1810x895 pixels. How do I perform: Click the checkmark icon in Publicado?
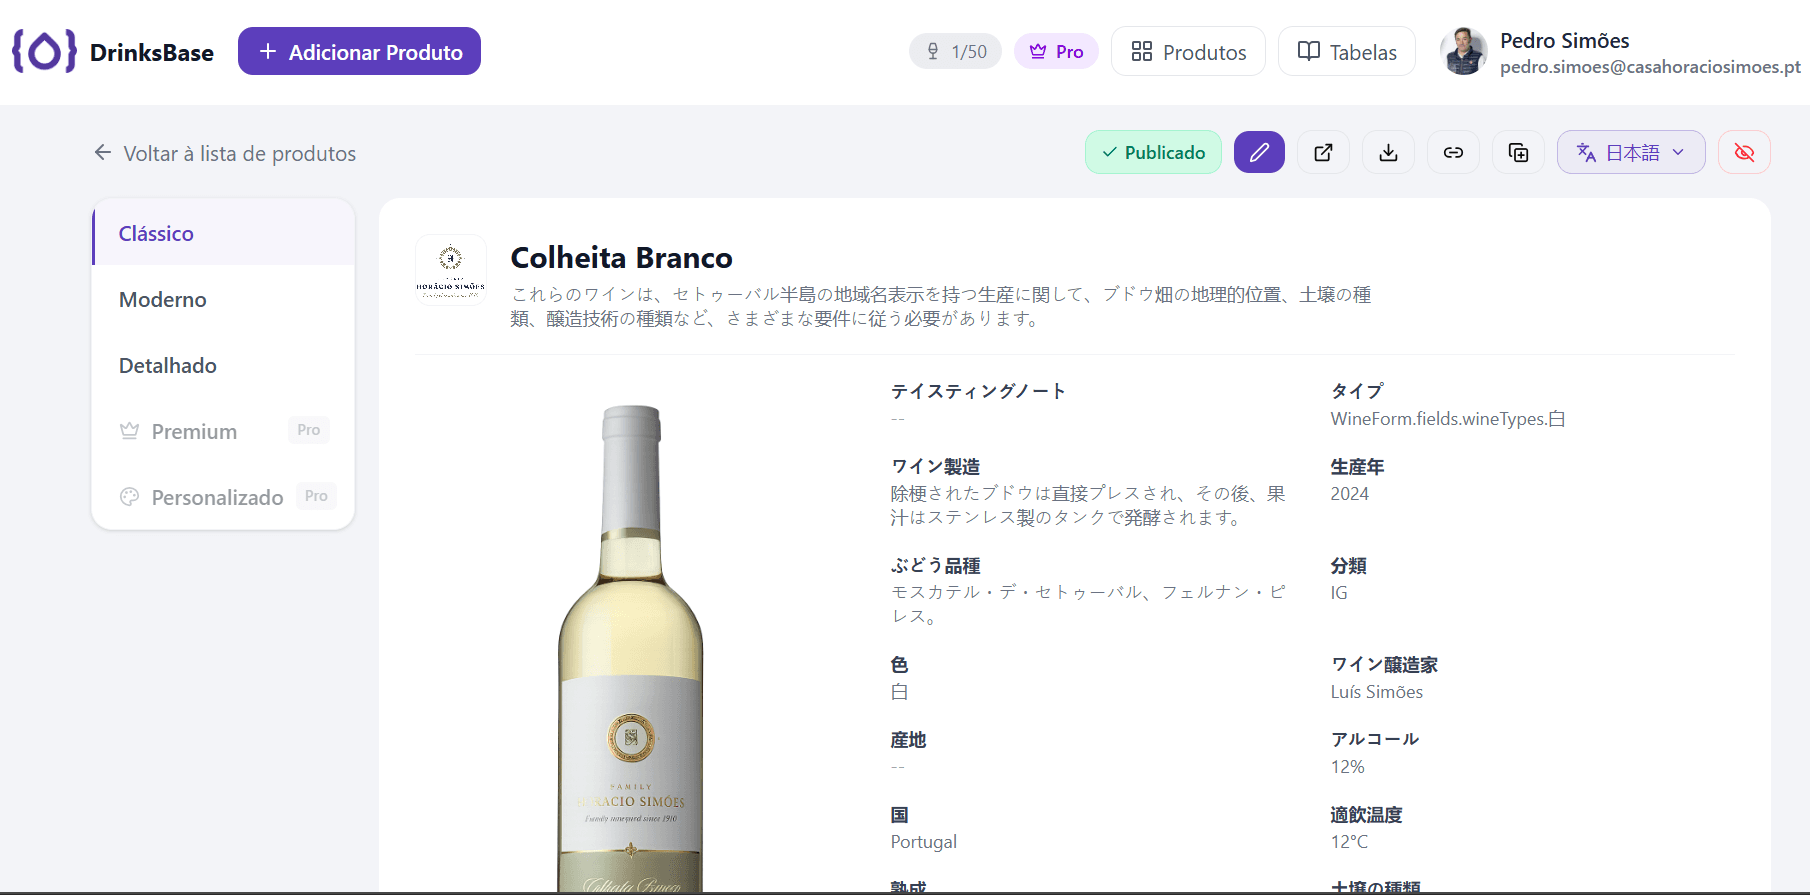tap(1109, 152)
